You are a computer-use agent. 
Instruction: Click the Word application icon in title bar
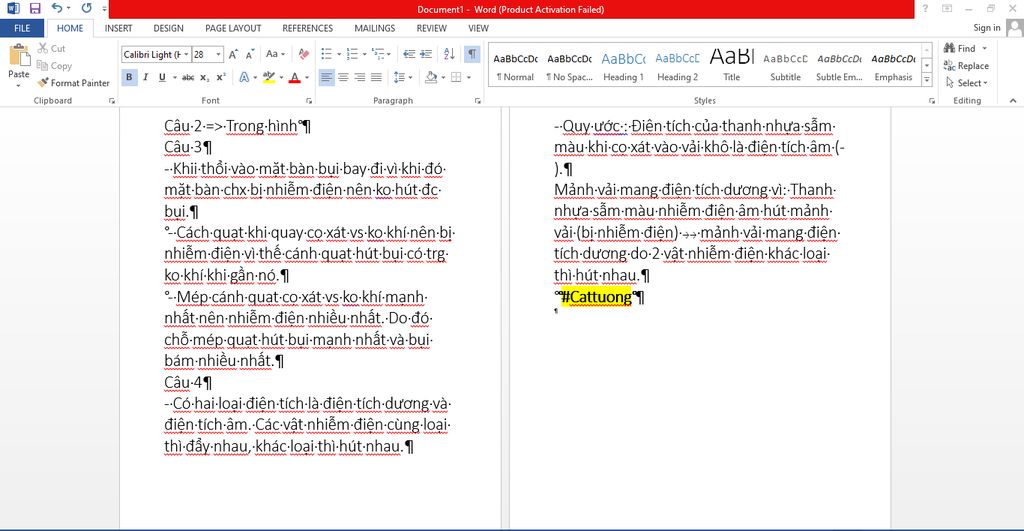tap(13, 8)
